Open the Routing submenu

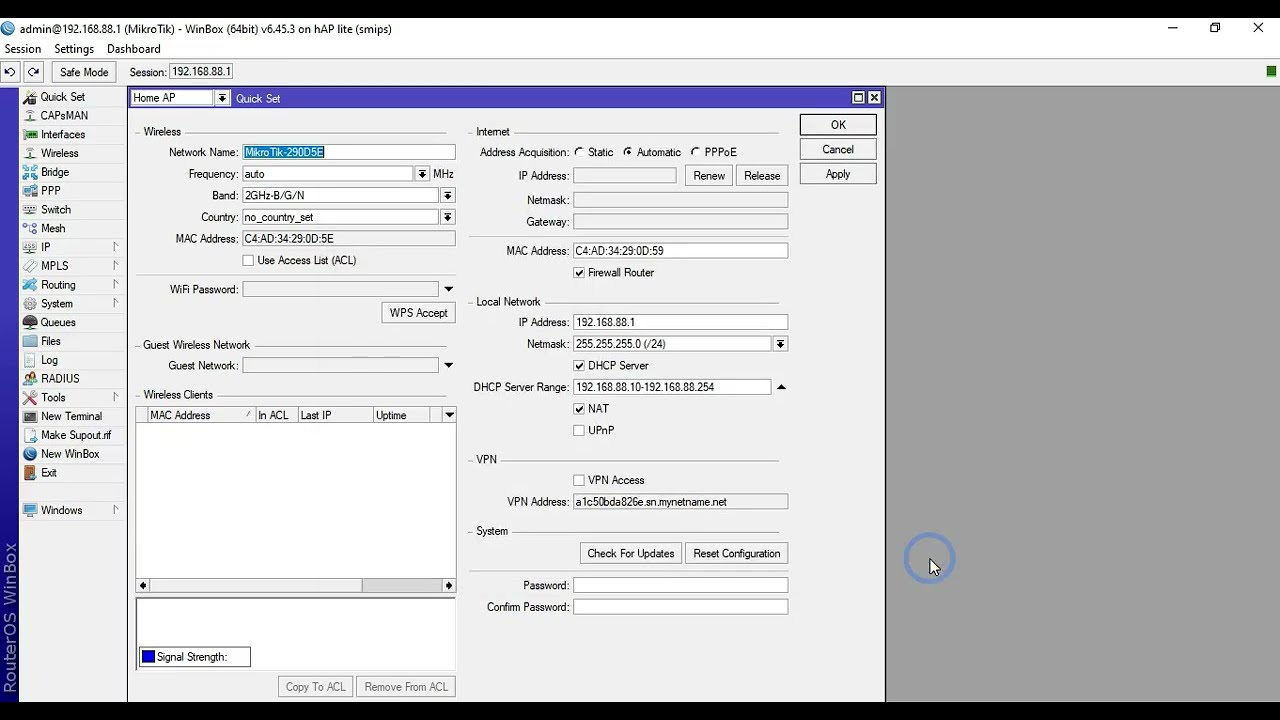pos(58,285)
